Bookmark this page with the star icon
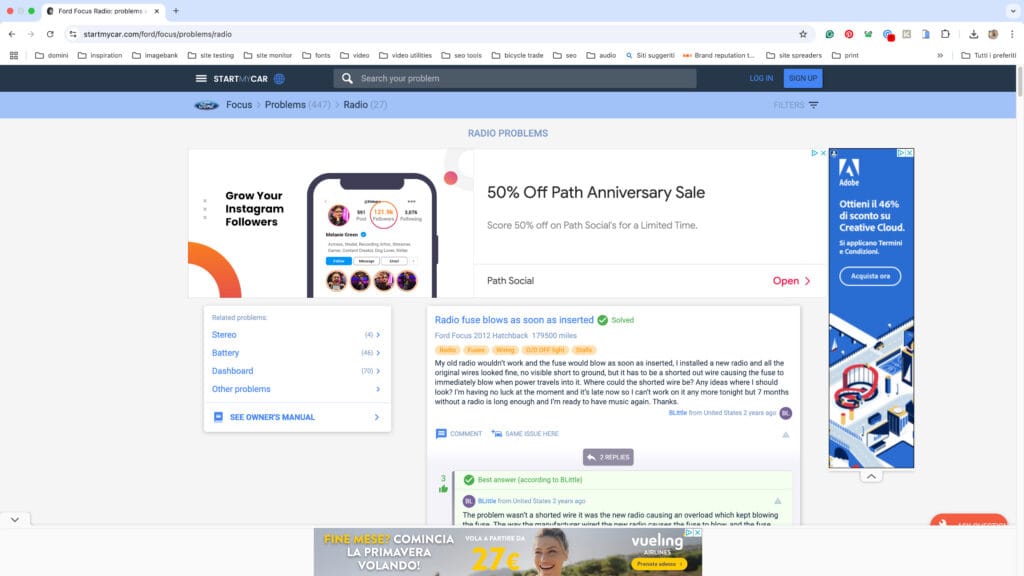This screenshot has width=1024, height=576. coord(802,34)
